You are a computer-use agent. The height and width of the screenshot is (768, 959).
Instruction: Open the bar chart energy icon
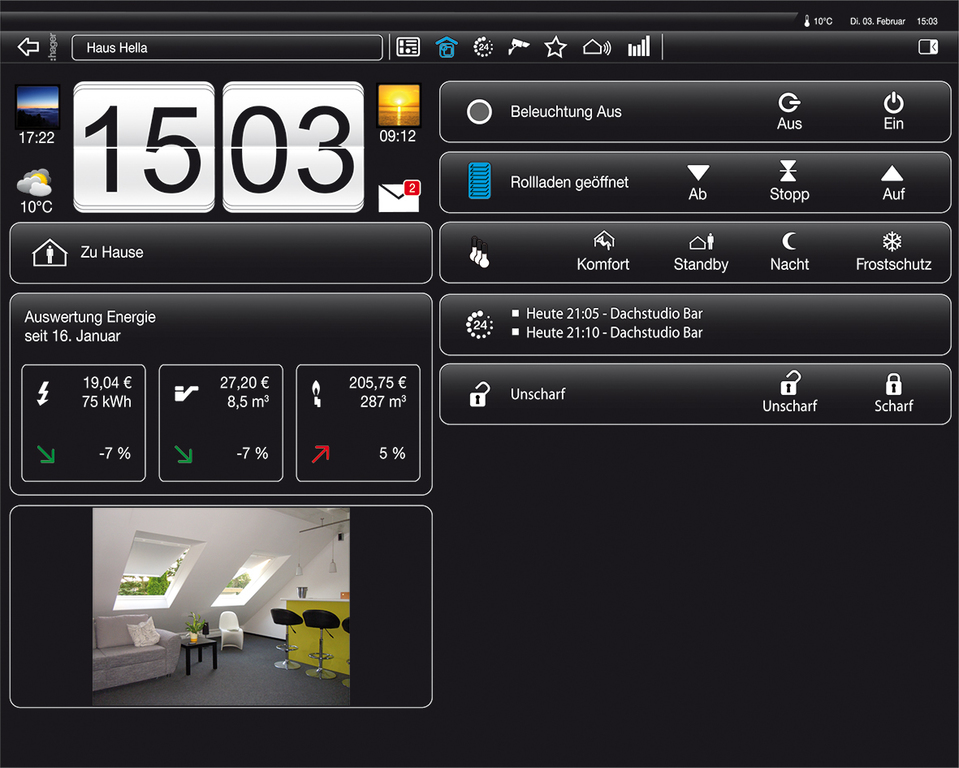pyautogui.click(x=638, y=47)
